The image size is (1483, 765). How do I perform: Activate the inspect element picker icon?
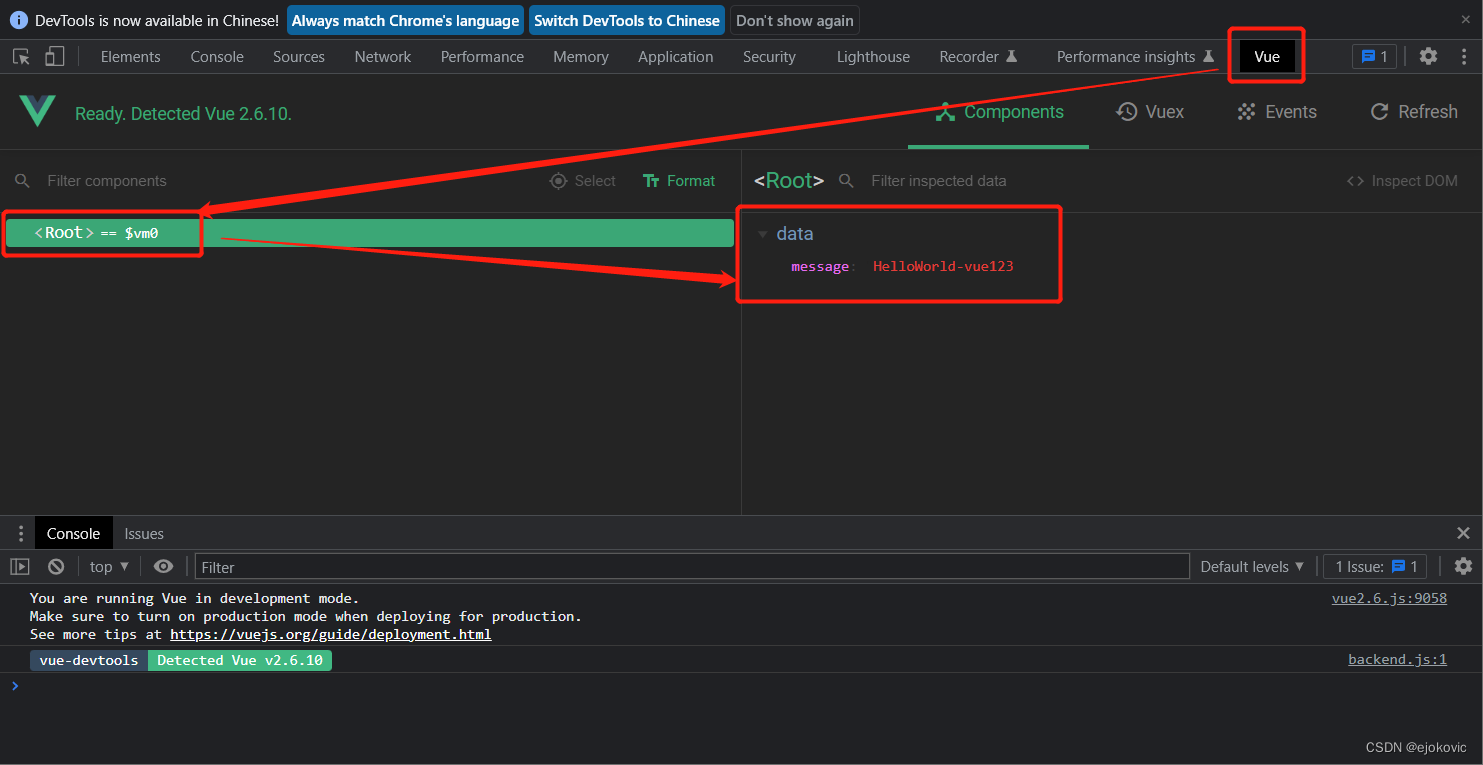pos(21,57)
